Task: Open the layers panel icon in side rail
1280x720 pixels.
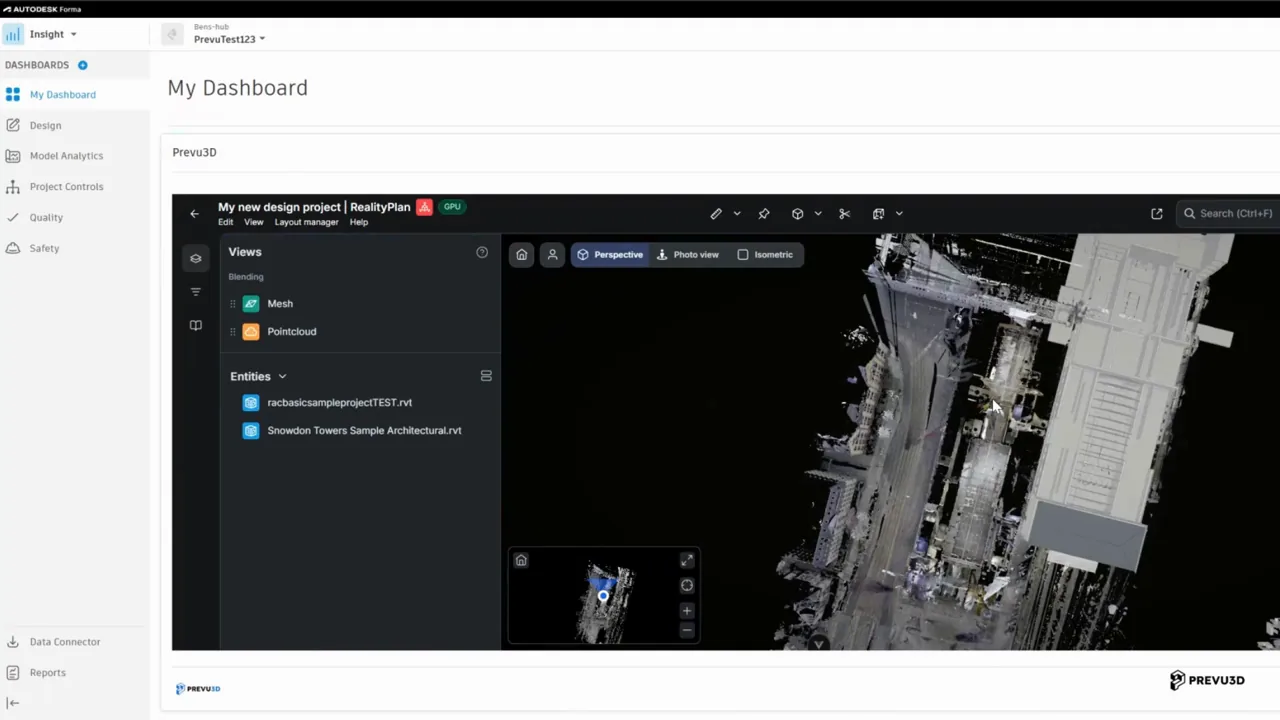Action: (196, 258)
